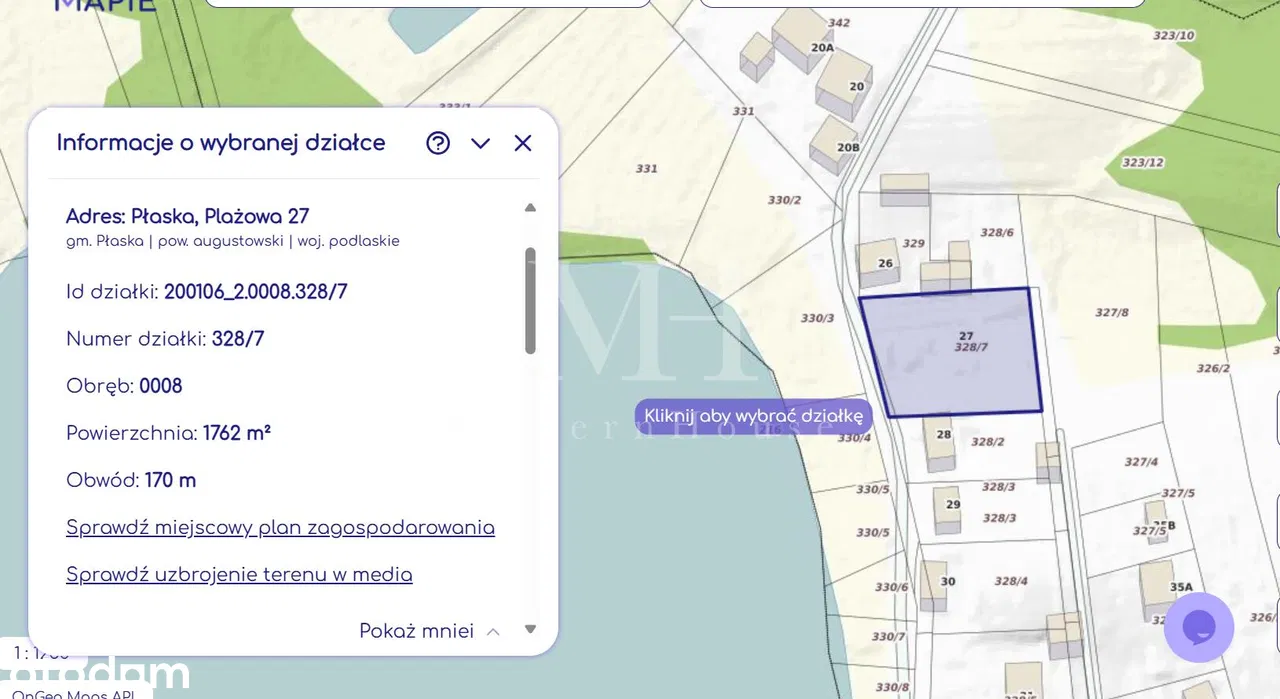Image resolution: width=1280 pixels, height=699 pixels.
Task: Select building 35A on the map
Action: coord(1158,587)
